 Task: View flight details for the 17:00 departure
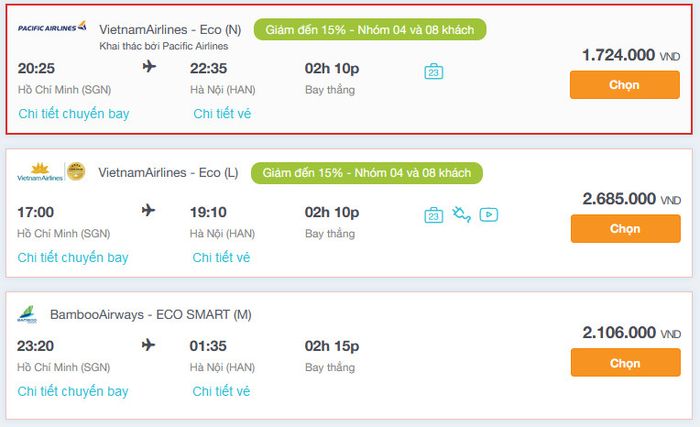click(x=73, y=258)
